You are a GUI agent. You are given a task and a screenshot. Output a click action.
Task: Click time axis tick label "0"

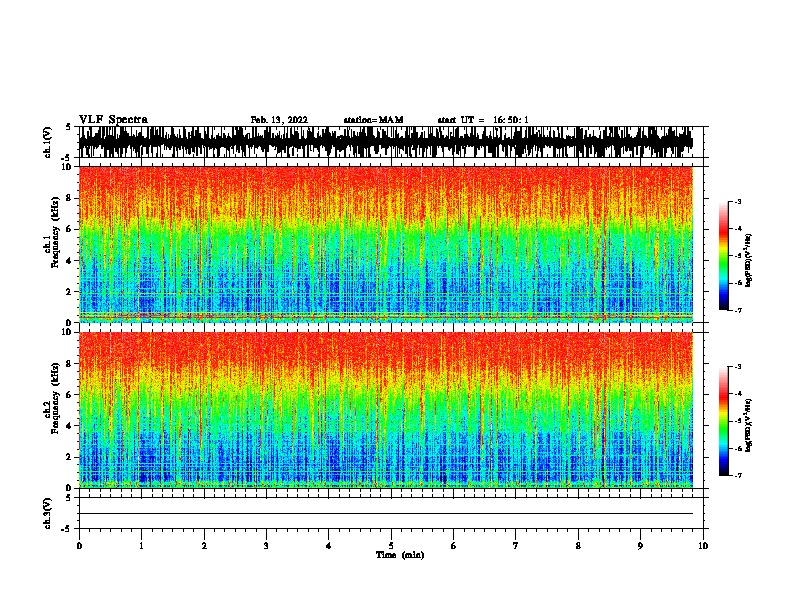coord(79,546)
